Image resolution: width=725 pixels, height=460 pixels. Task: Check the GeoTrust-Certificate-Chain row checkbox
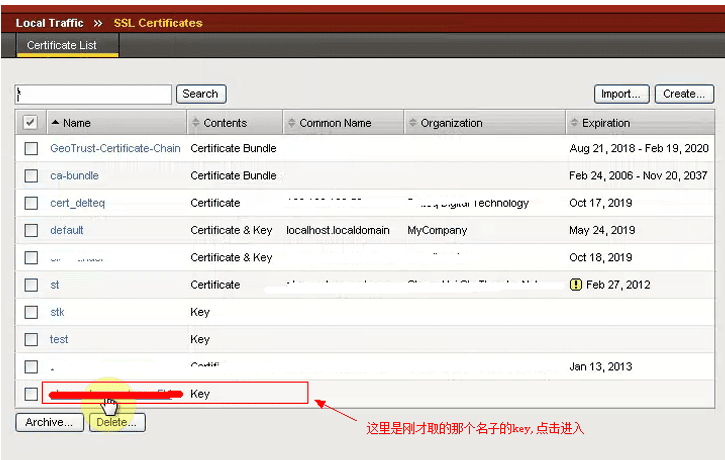pyautogui.click(x=31, y=148)
